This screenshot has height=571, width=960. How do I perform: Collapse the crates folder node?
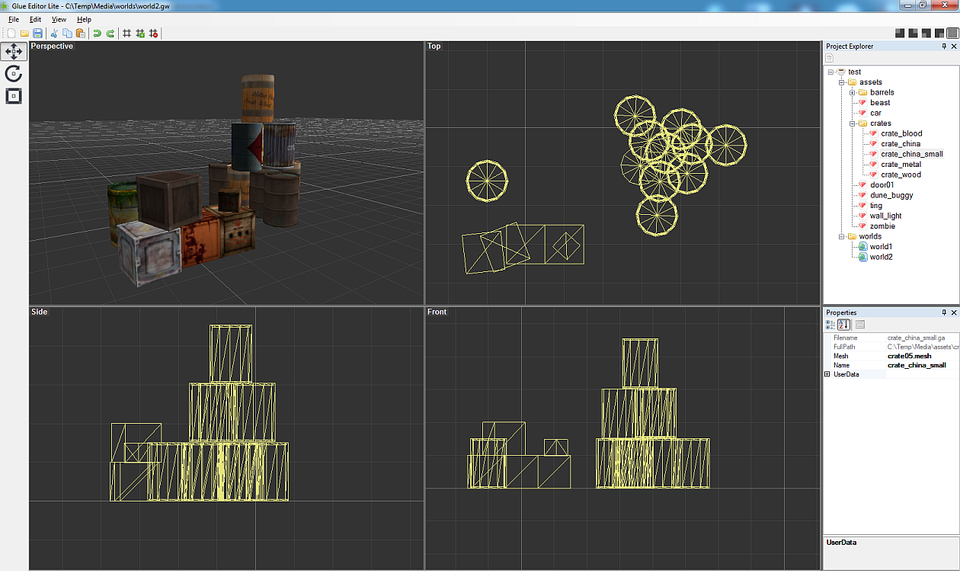click(x=851, y=123)
